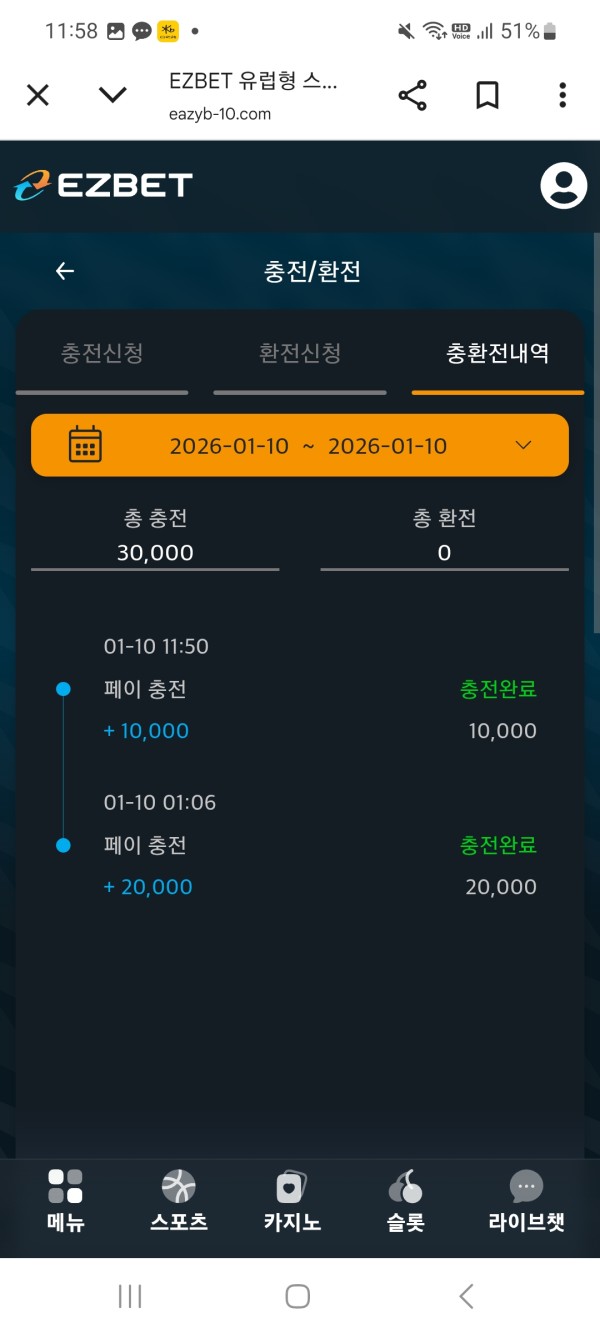The height and width of the screenshot is (1333, 600).
Task: Open the user profile icon
Action: 563,185
